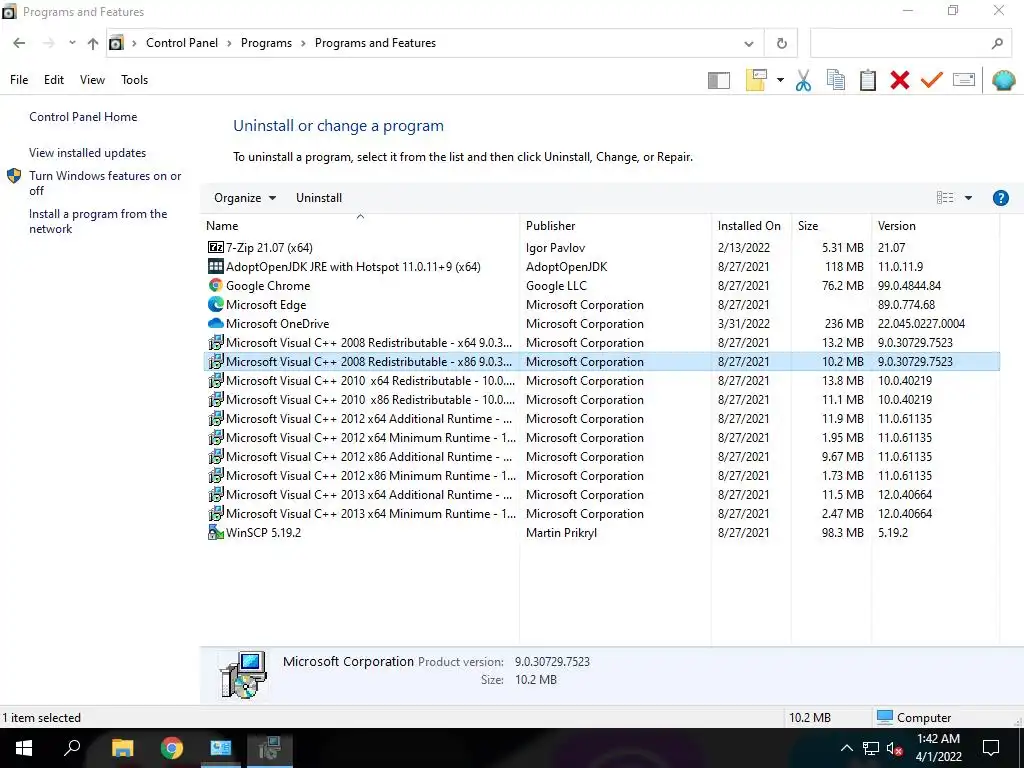Open the view options dropdown arrow
Image resolution: width=1024 pixels, height=768 pixels.
coord(968,198)
